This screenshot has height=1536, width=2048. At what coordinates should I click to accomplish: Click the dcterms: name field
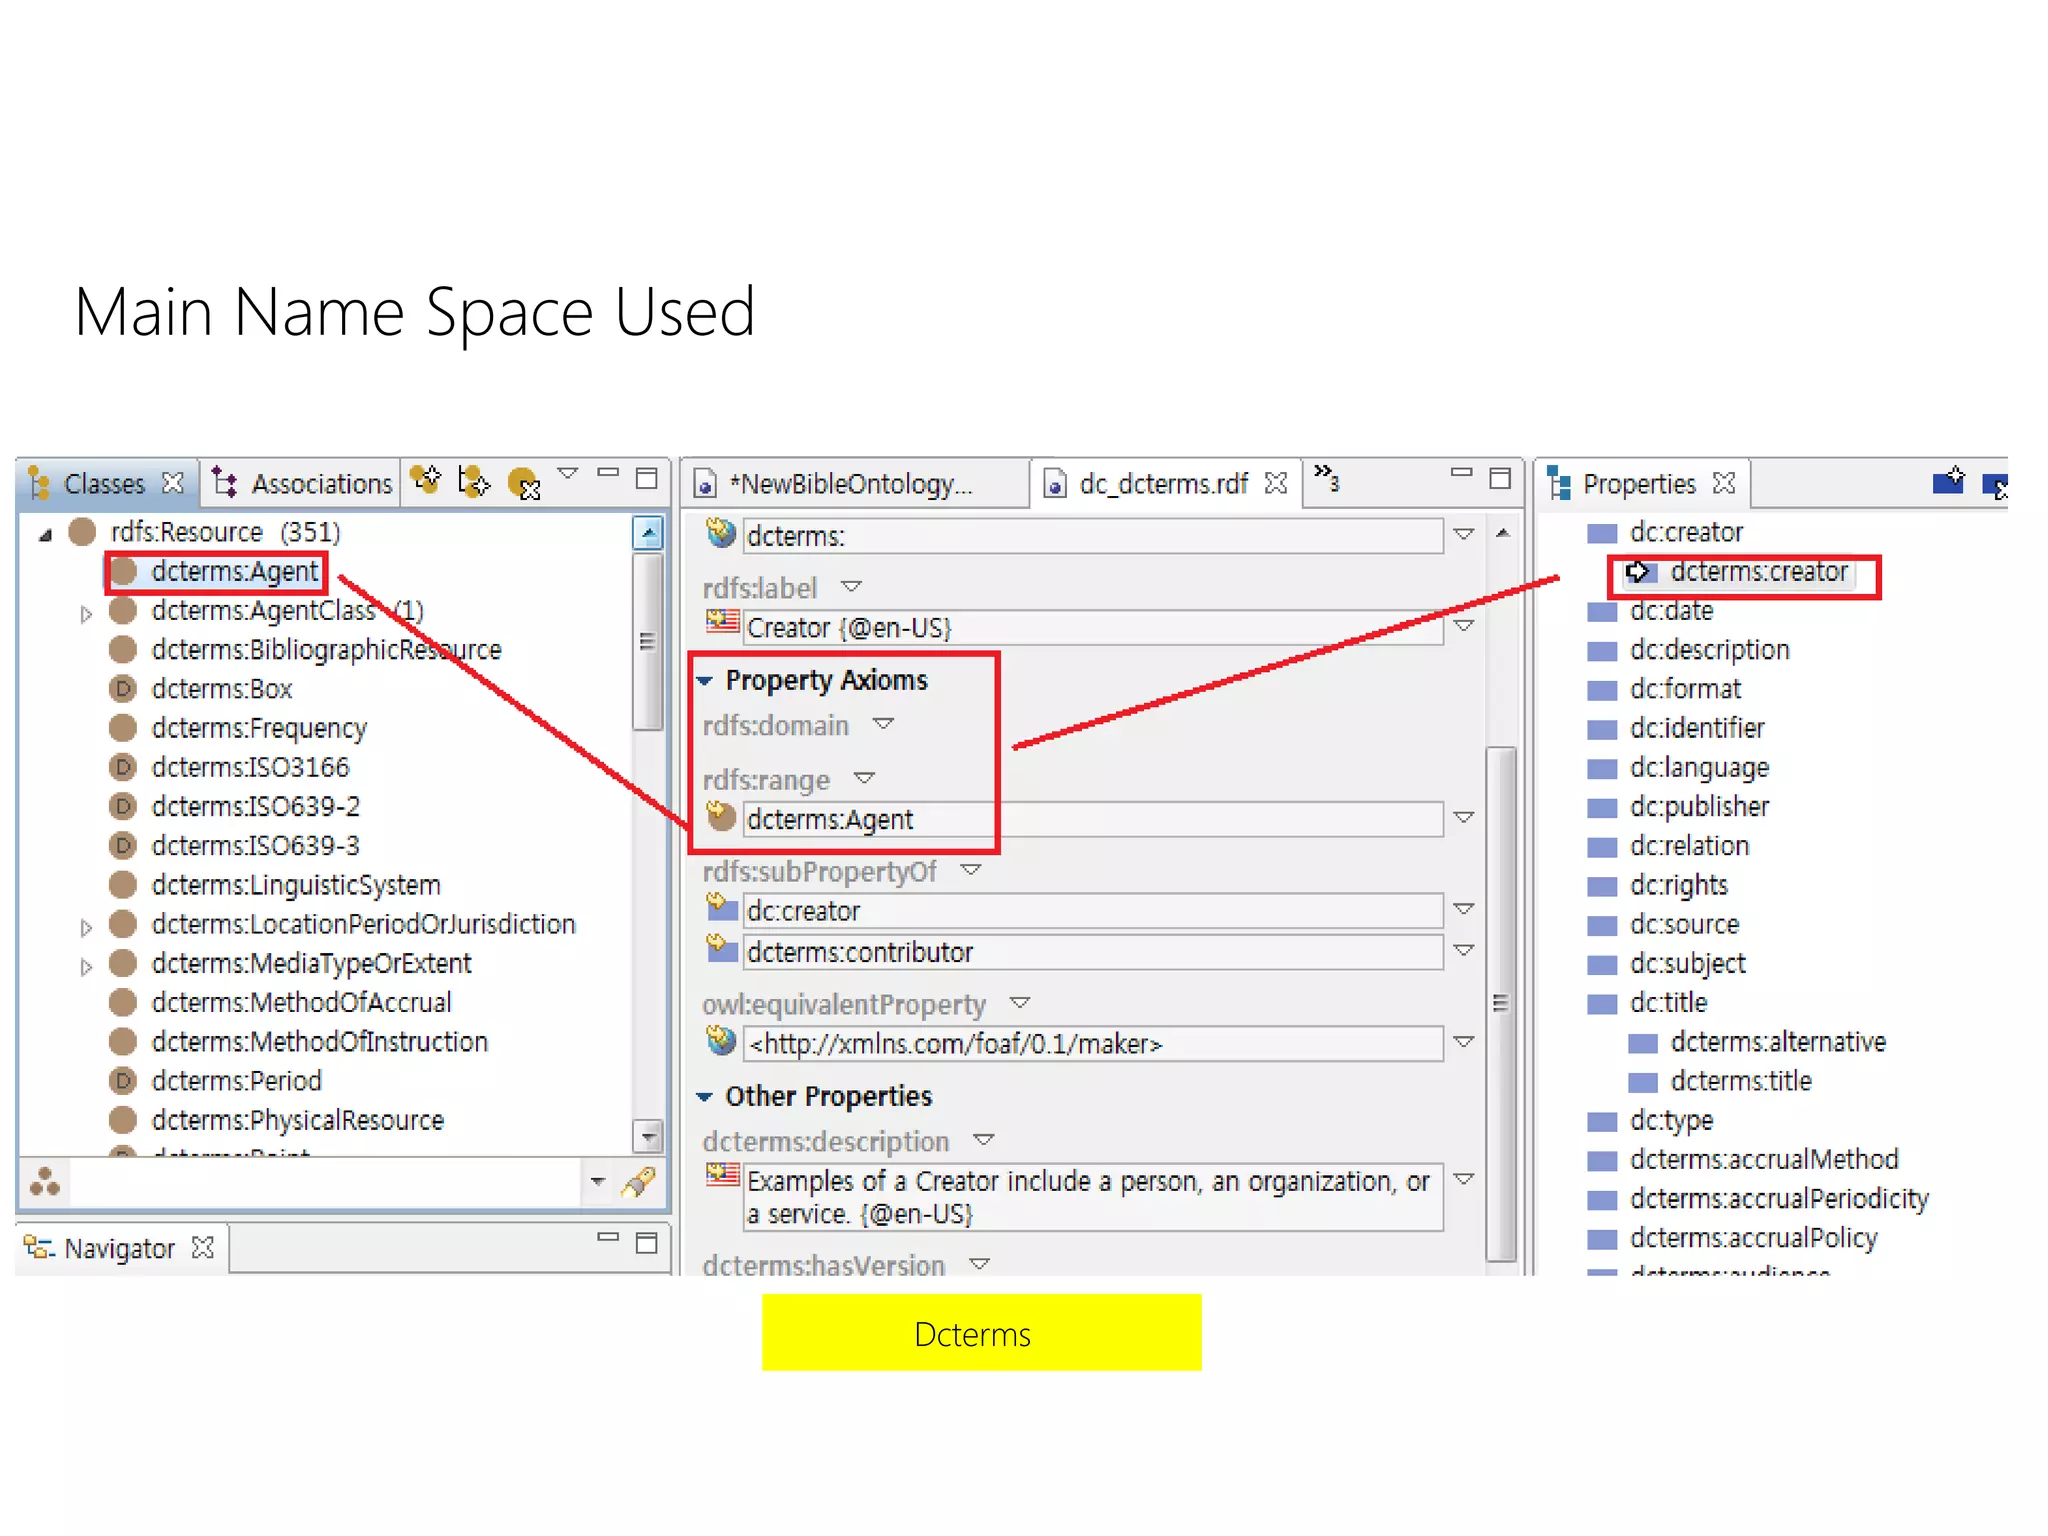1093,536
